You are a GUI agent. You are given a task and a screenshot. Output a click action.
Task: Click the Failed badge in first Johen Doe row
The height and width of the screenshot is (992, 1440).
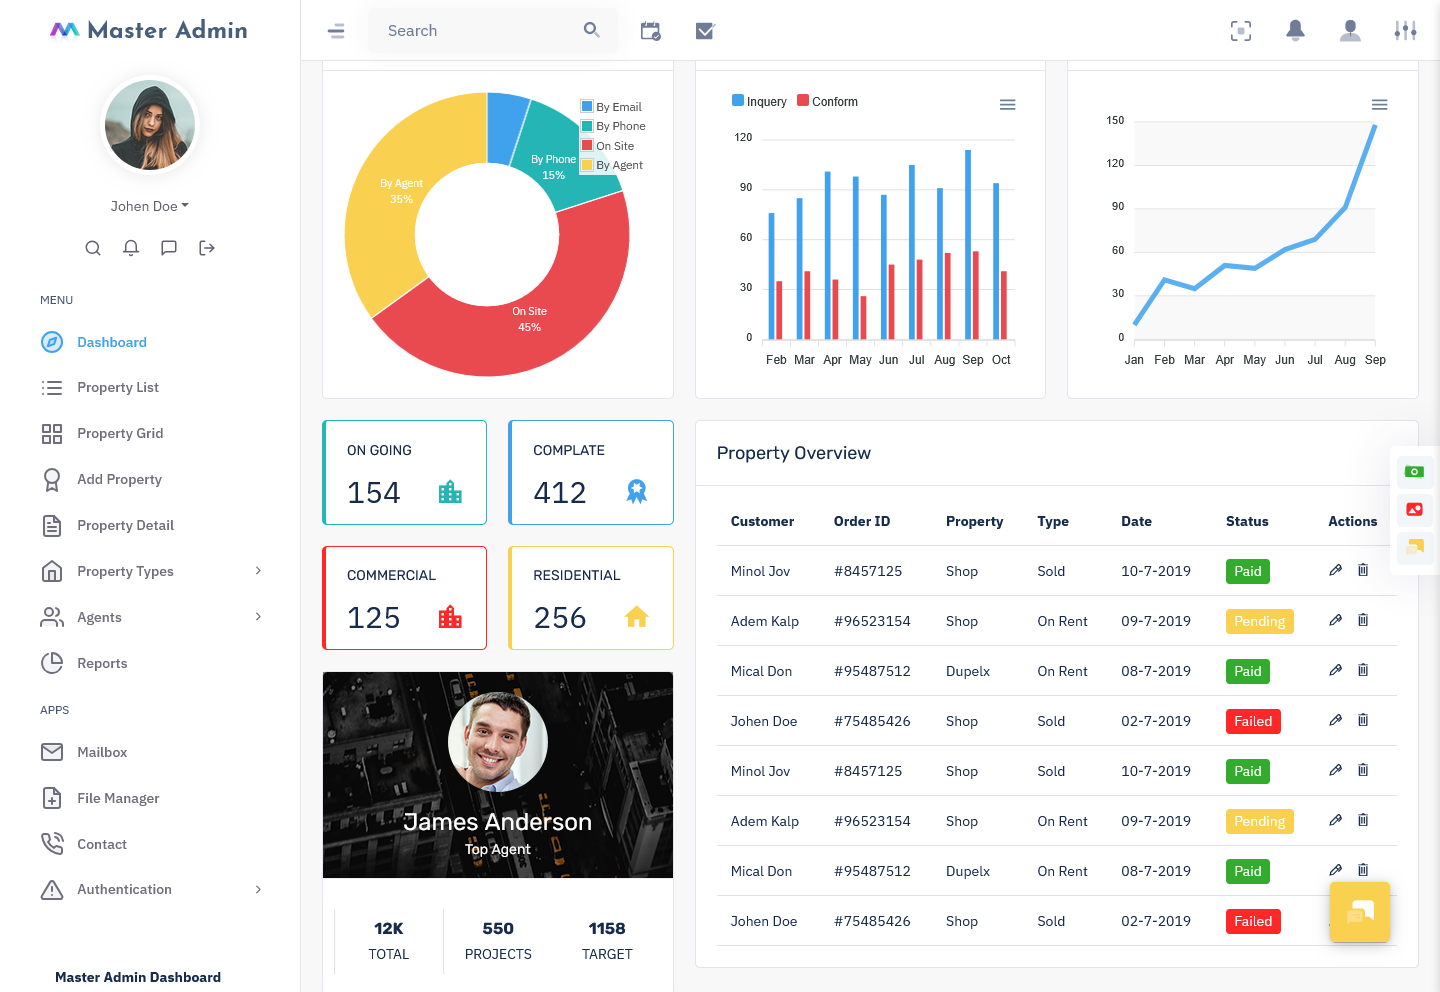click(x=1253, y=721)
